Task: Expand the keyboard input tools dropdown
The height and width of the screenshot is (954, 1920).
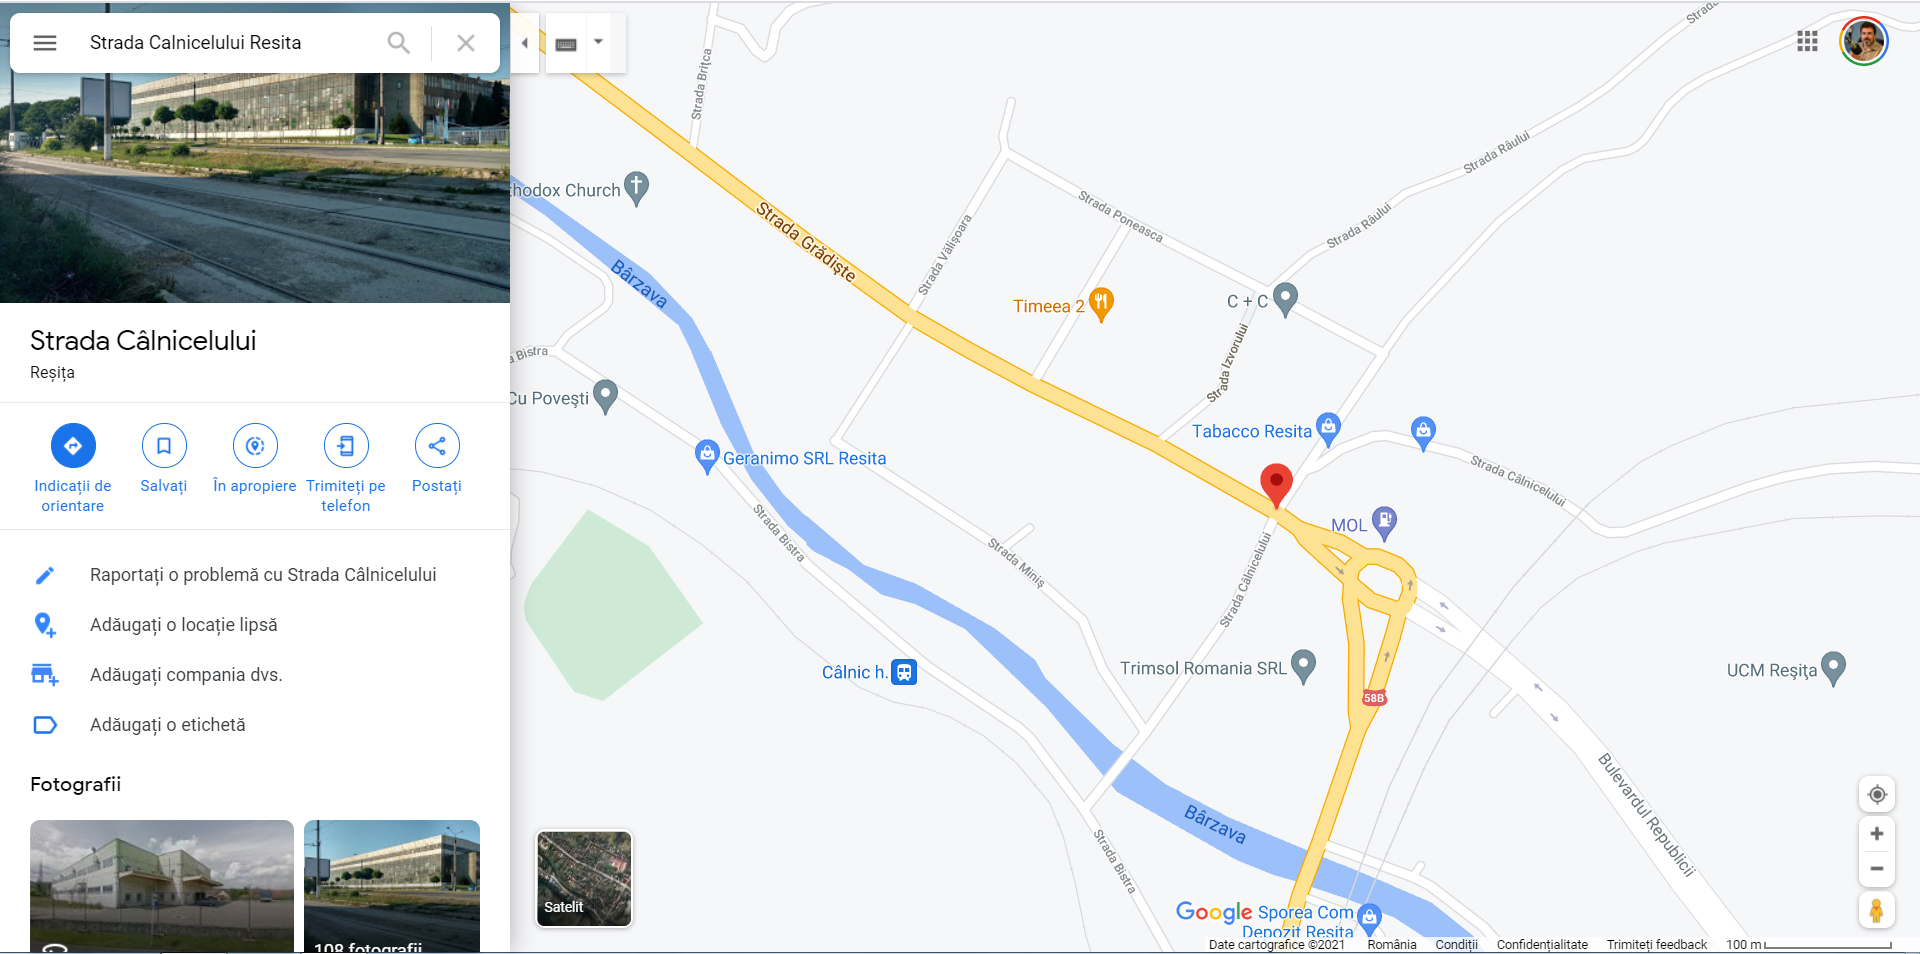Action: point(599,42)
